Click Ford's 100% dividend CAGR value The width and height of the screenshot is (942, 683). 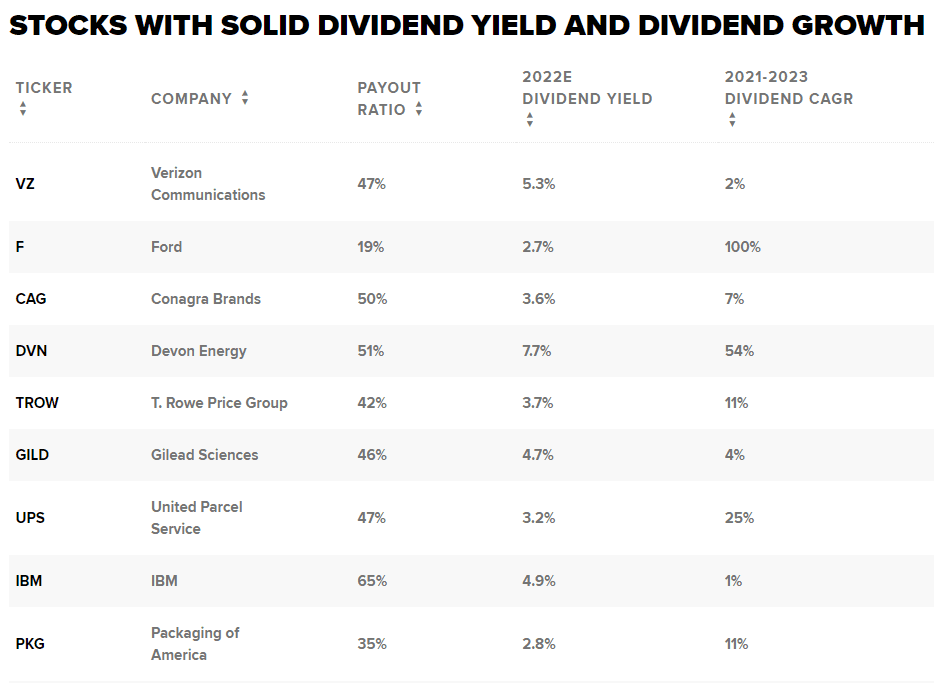pos(742,247)
